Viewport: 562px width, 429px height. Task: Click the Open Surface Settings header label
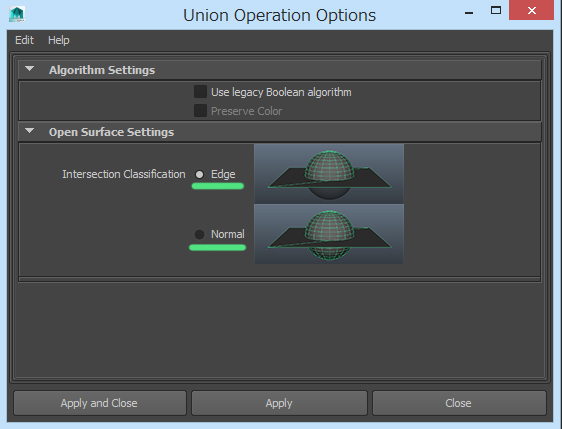[111, 132]
